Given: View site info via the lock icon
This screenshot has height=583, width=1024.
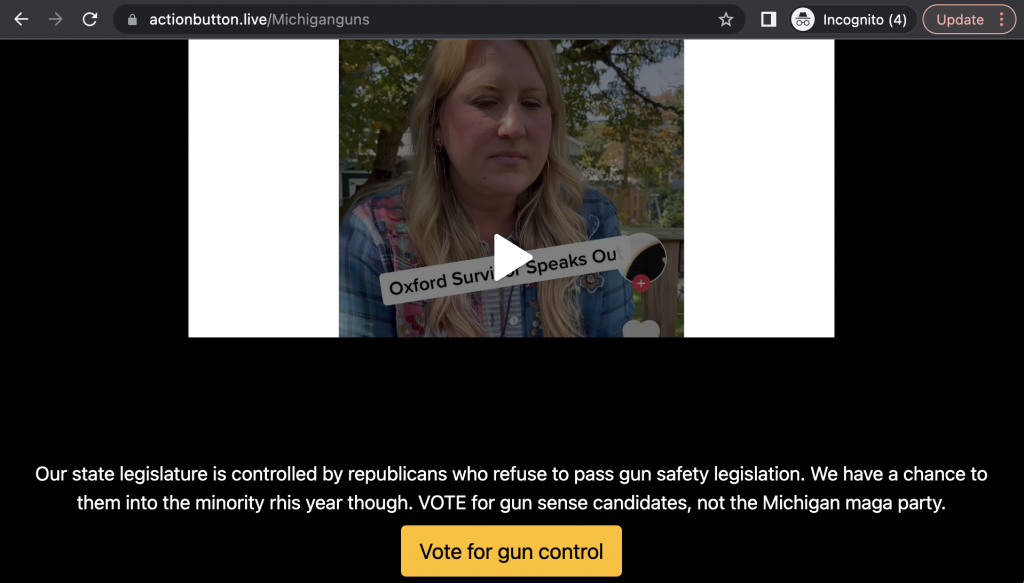Looking at the screenshot, I should tap(133, 20).
